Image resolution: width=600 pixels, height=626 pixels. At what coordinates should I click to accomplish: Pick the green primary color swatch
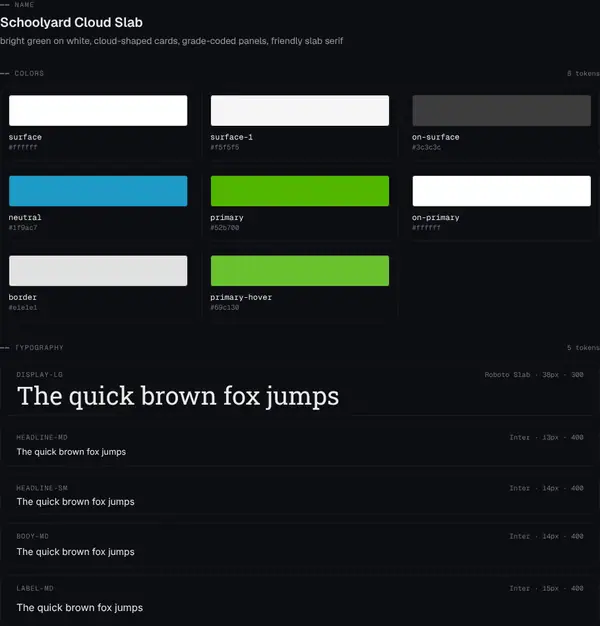[300, 191]
